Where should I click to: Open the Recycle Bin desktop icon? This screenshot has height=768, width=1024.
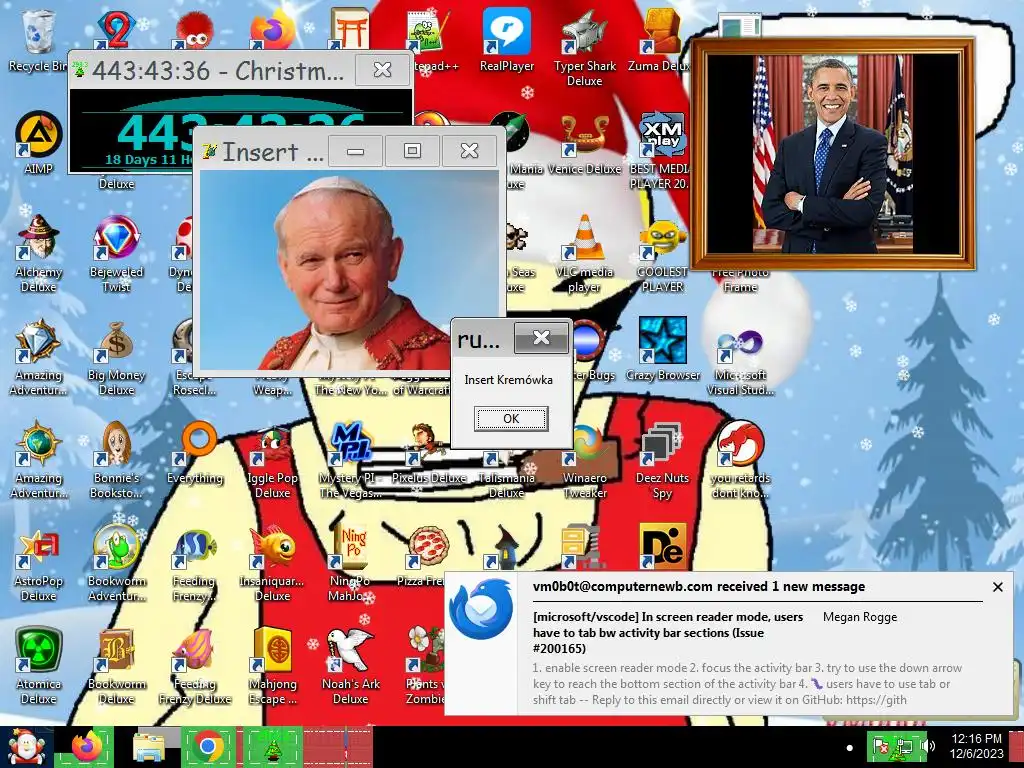coord(37,40)
